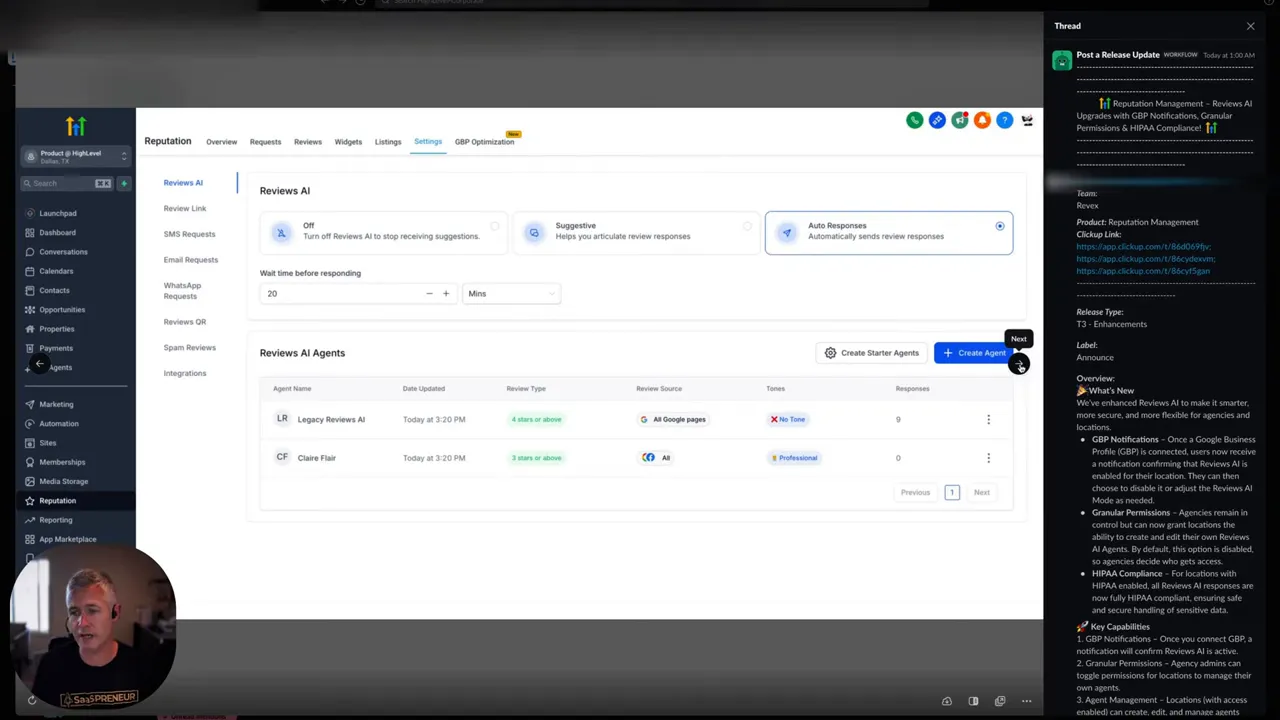Viewport: 1280px width, 720px height.
Task: Open the Integrations settings section
Action: (x=185, y=373)
